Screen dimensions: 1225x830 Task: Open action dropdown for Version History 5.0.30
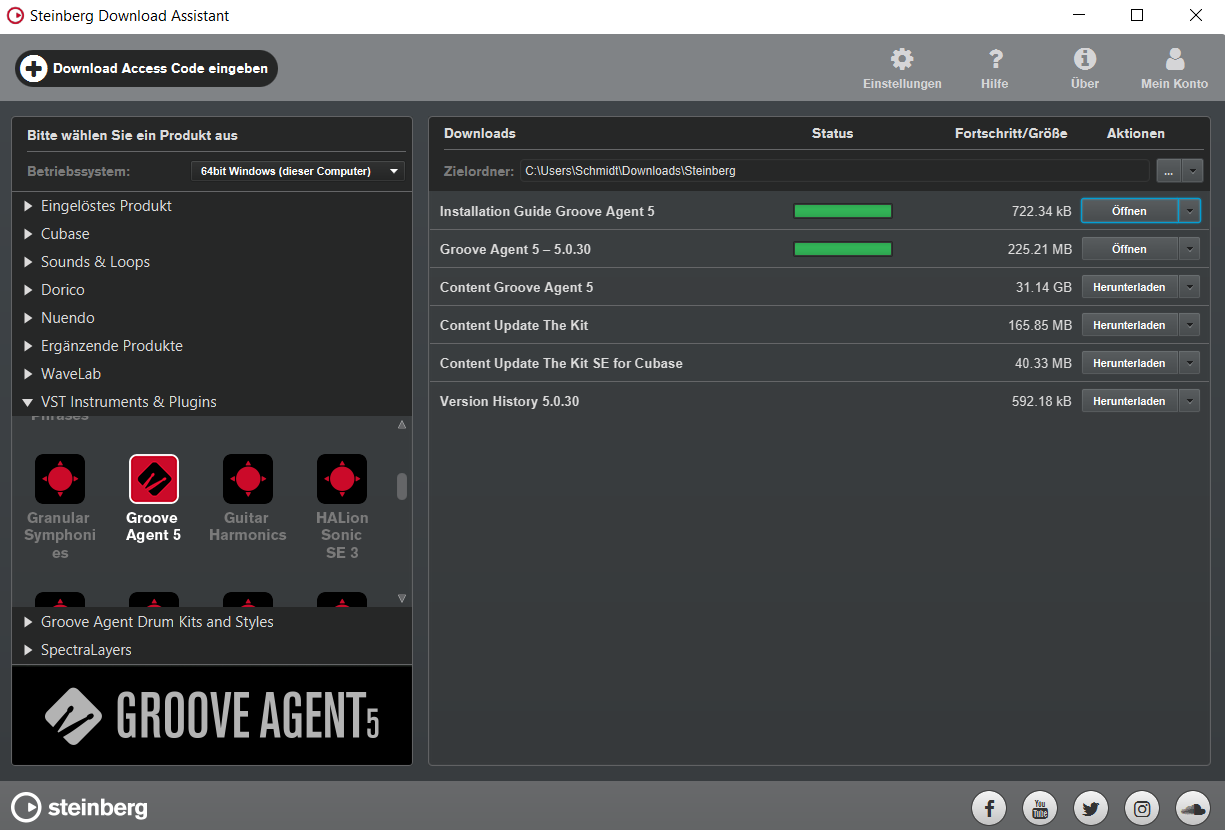tap(1190, 401)
